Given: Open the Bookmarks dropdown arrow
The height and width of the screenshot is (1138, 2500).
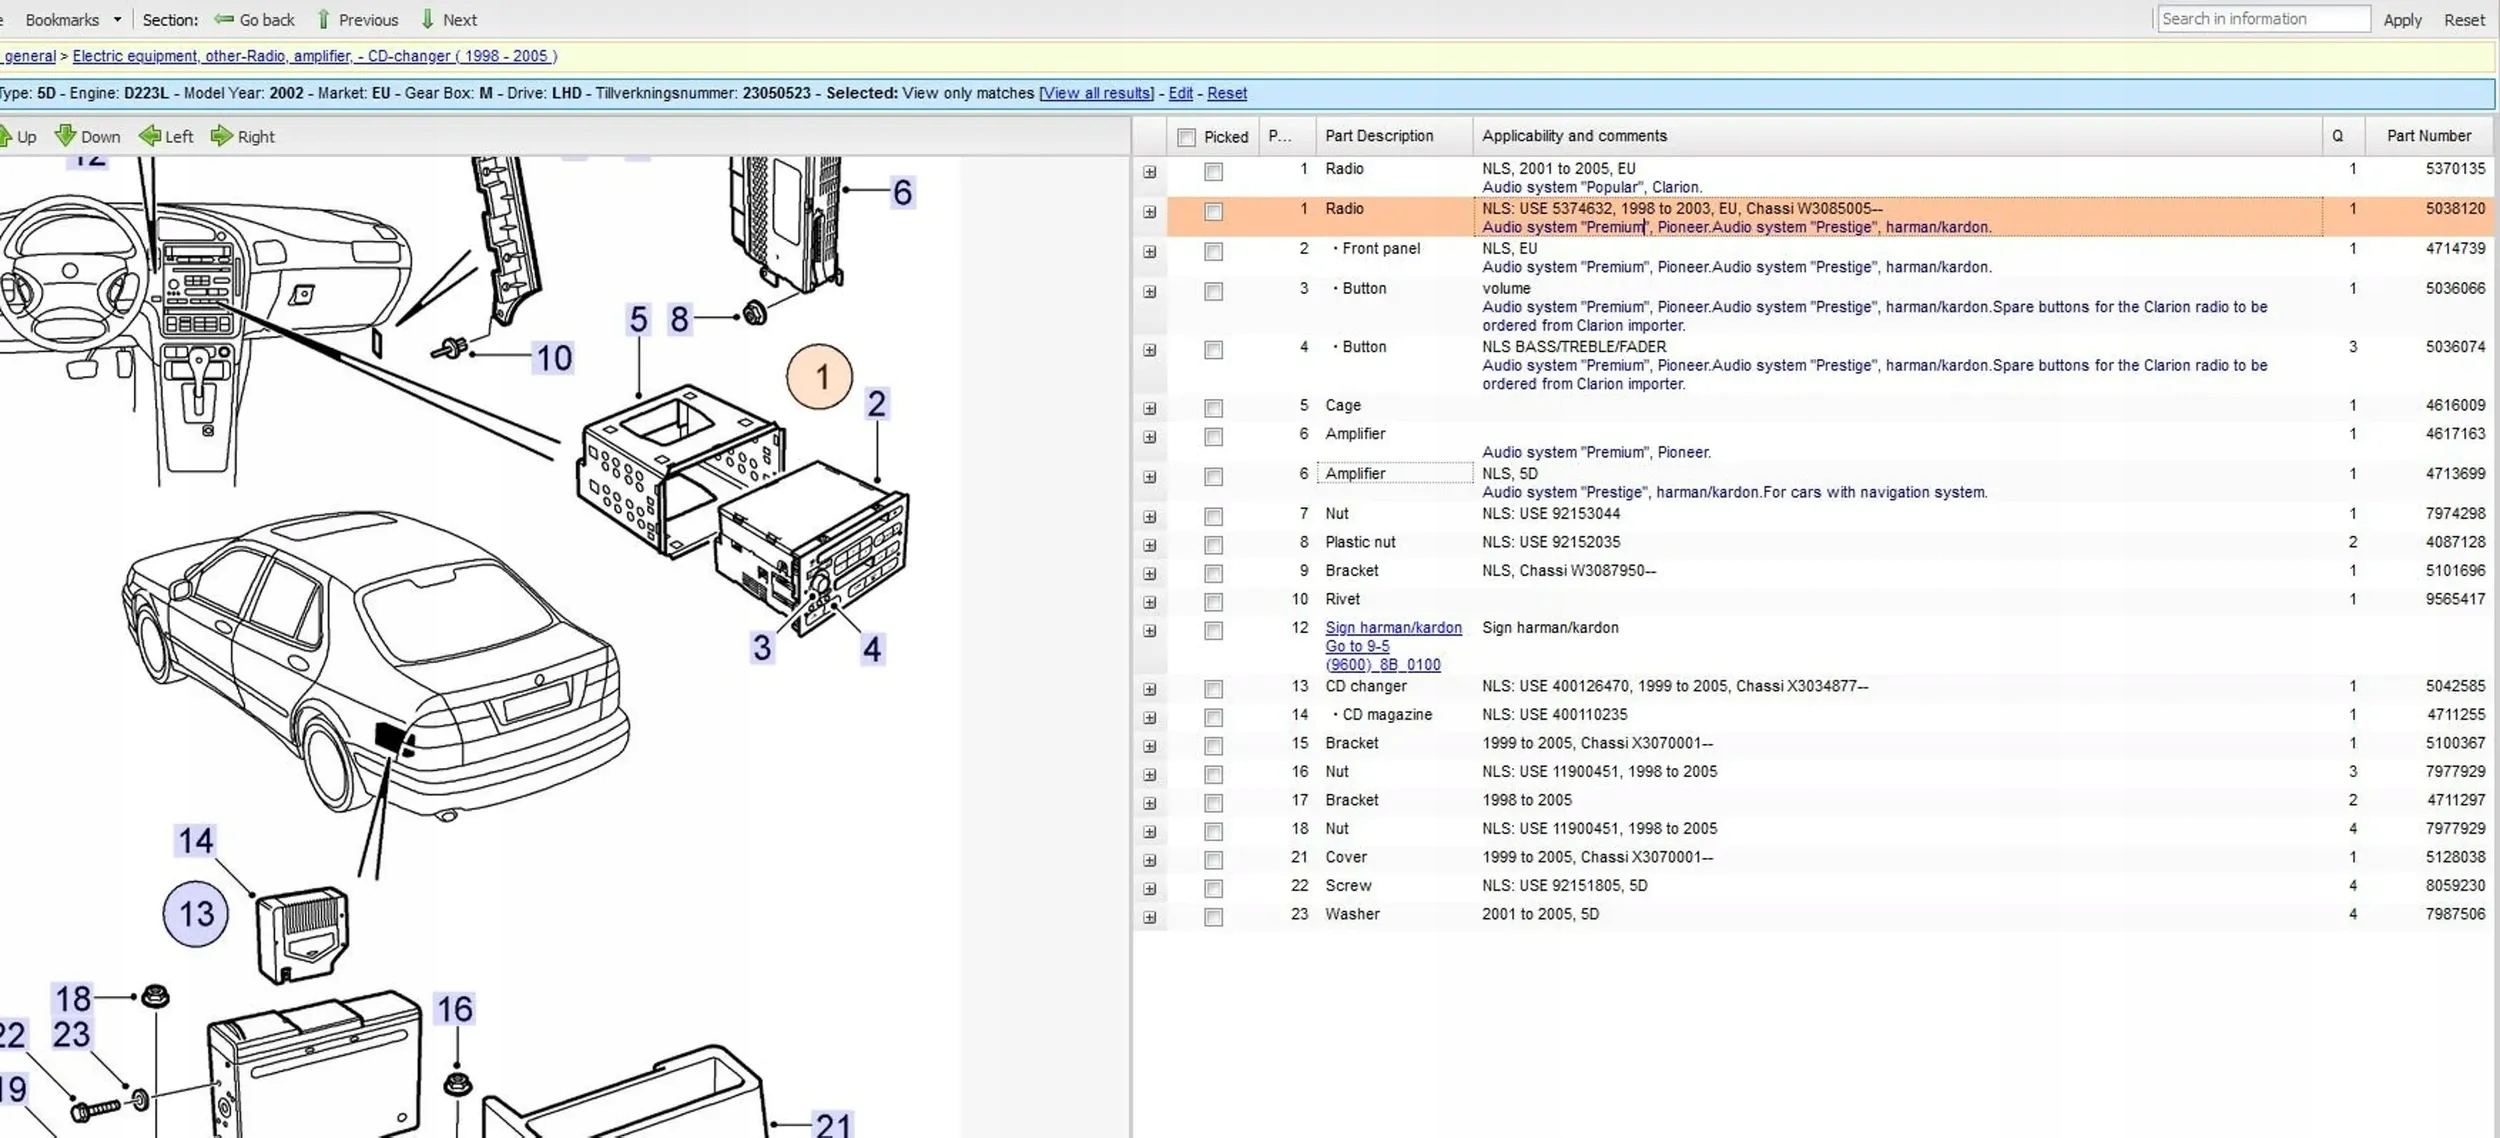Looking at the screenshot, I should (117, 19).
